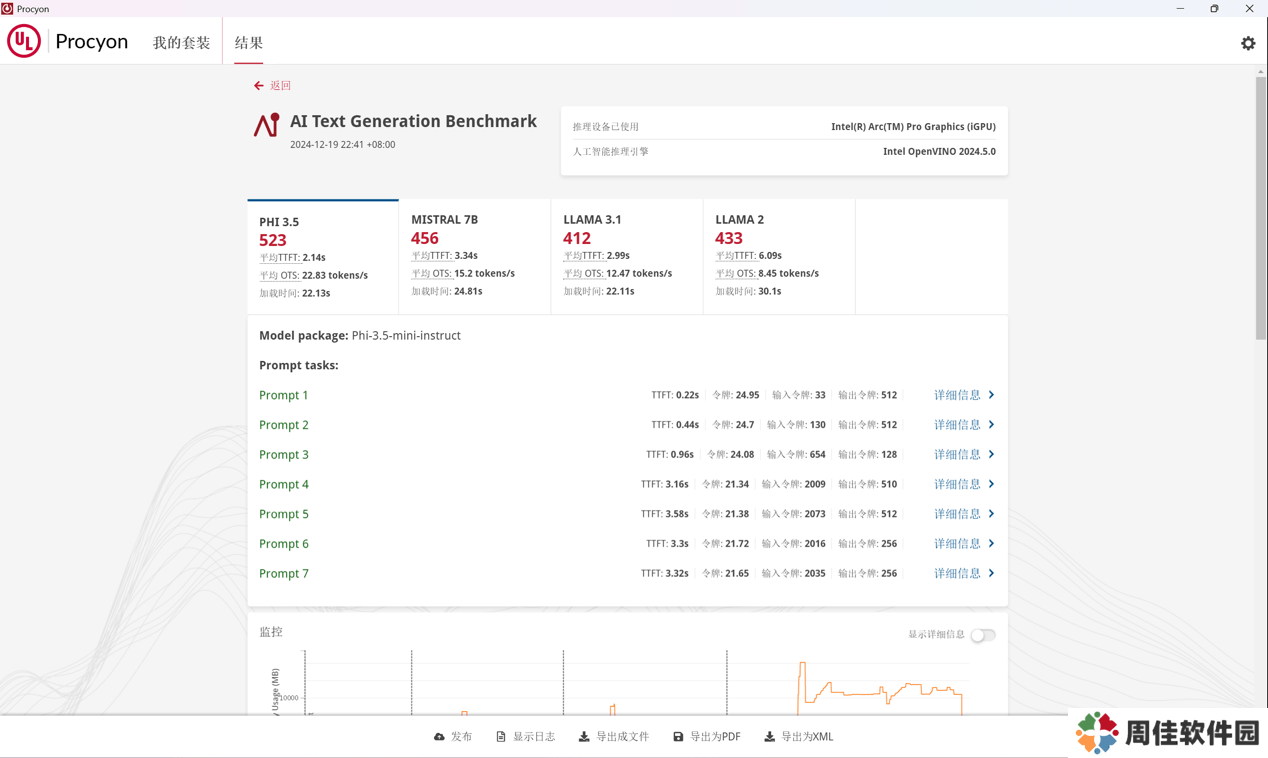This screenshot has width=1268, height=758.
Task: Toggle the 显示详细信息 monitoring switch
Action: (x=982, y=635)
